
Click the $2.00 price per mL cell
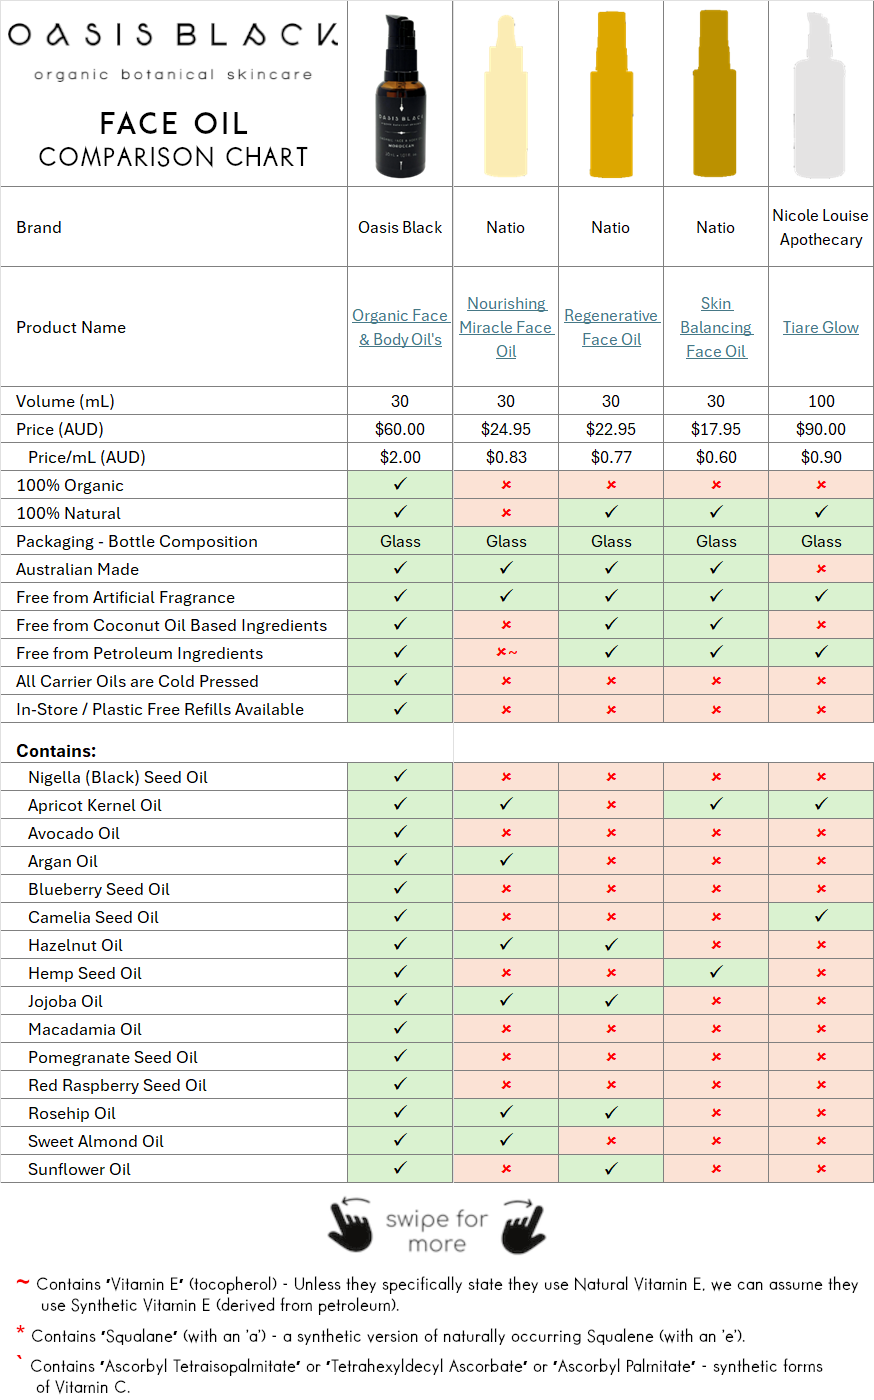[400, 457]
